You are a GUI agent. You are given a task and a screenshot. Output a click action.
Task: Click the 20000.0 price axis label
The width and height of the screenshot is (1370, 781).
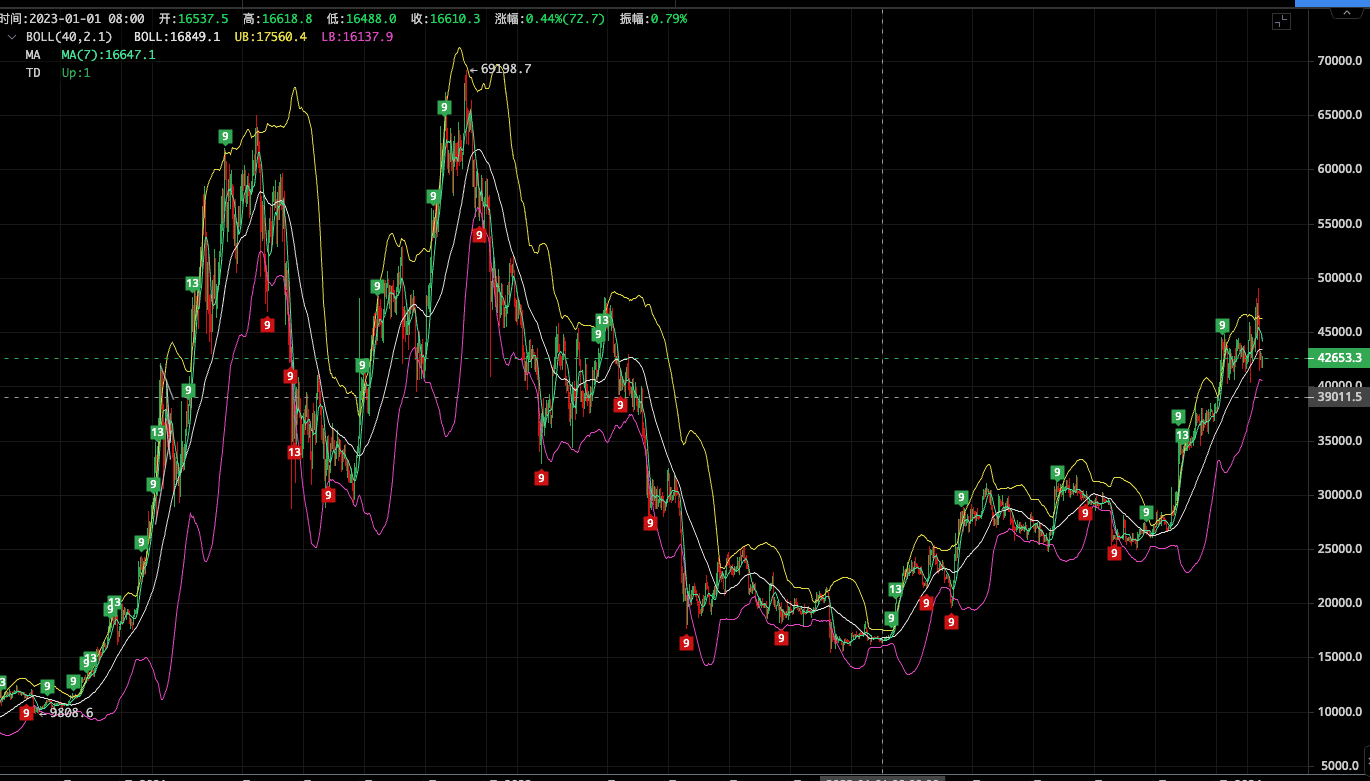pos(1339,603)
